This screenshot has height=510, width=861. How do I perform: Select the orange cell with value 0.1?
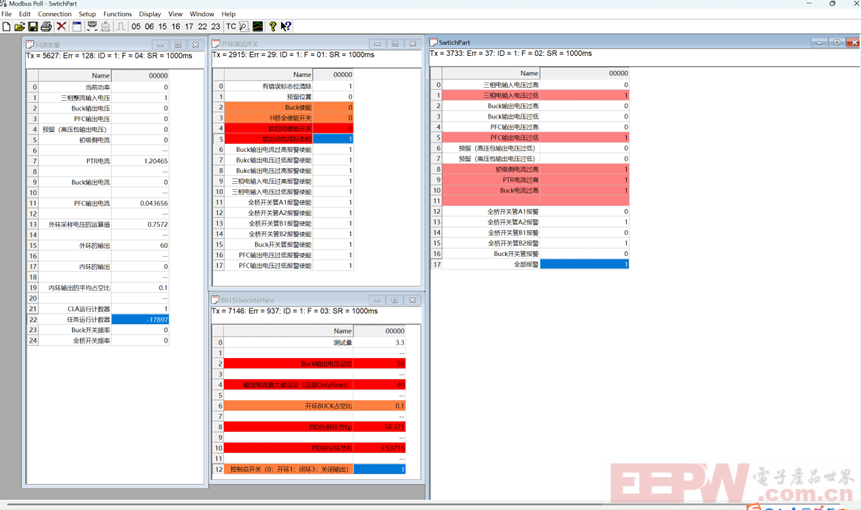[x=380, y=406]
